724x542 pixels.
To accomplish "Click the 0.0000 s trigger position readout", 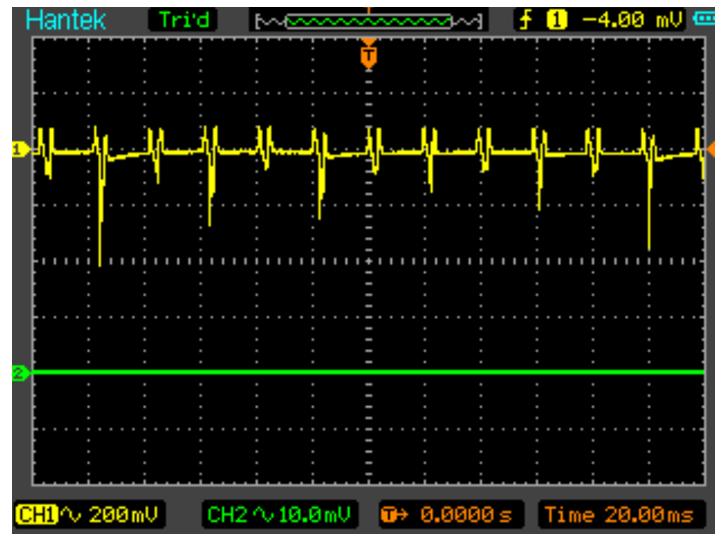I will coord(465,514).
